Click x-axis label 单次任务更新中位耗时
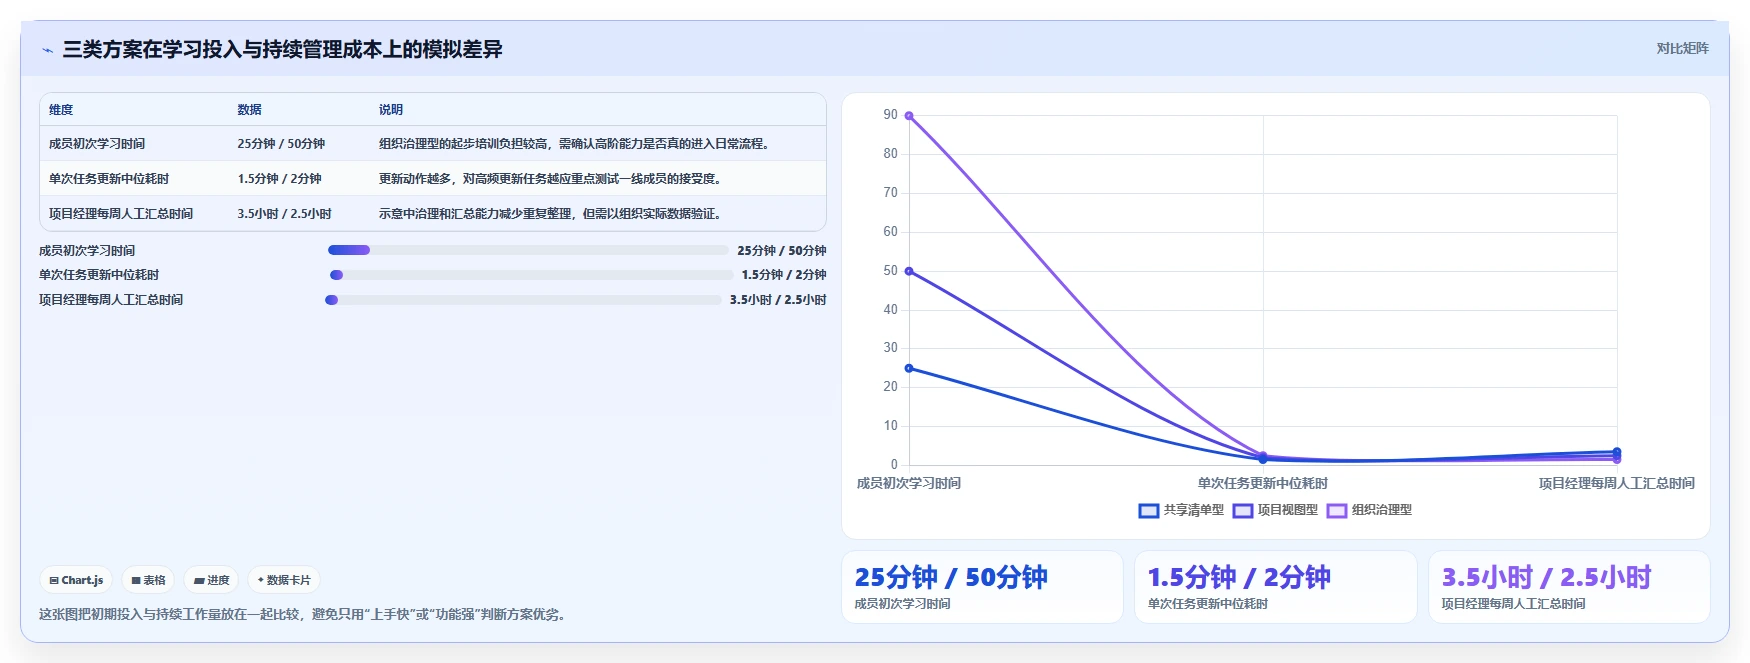This screenshot has height=663, width=1750. tap(1263, 483)
